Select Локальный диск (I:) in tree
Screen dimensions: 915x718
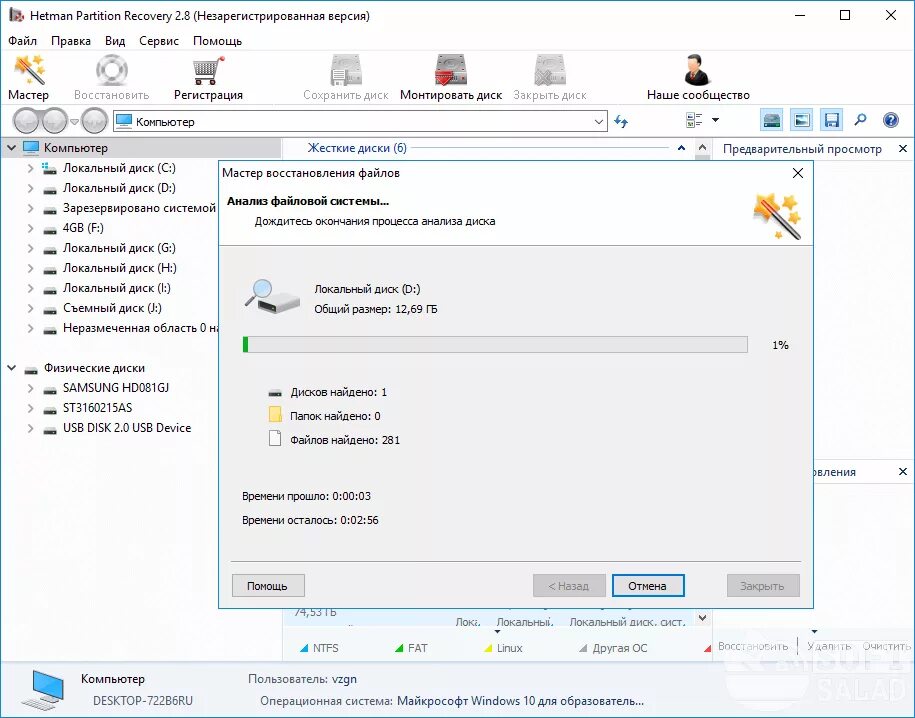point(117,288)
